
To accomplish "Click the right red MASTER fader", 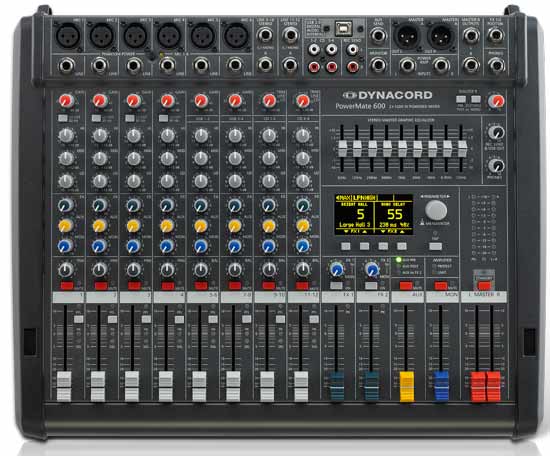I will coord(493,386).
